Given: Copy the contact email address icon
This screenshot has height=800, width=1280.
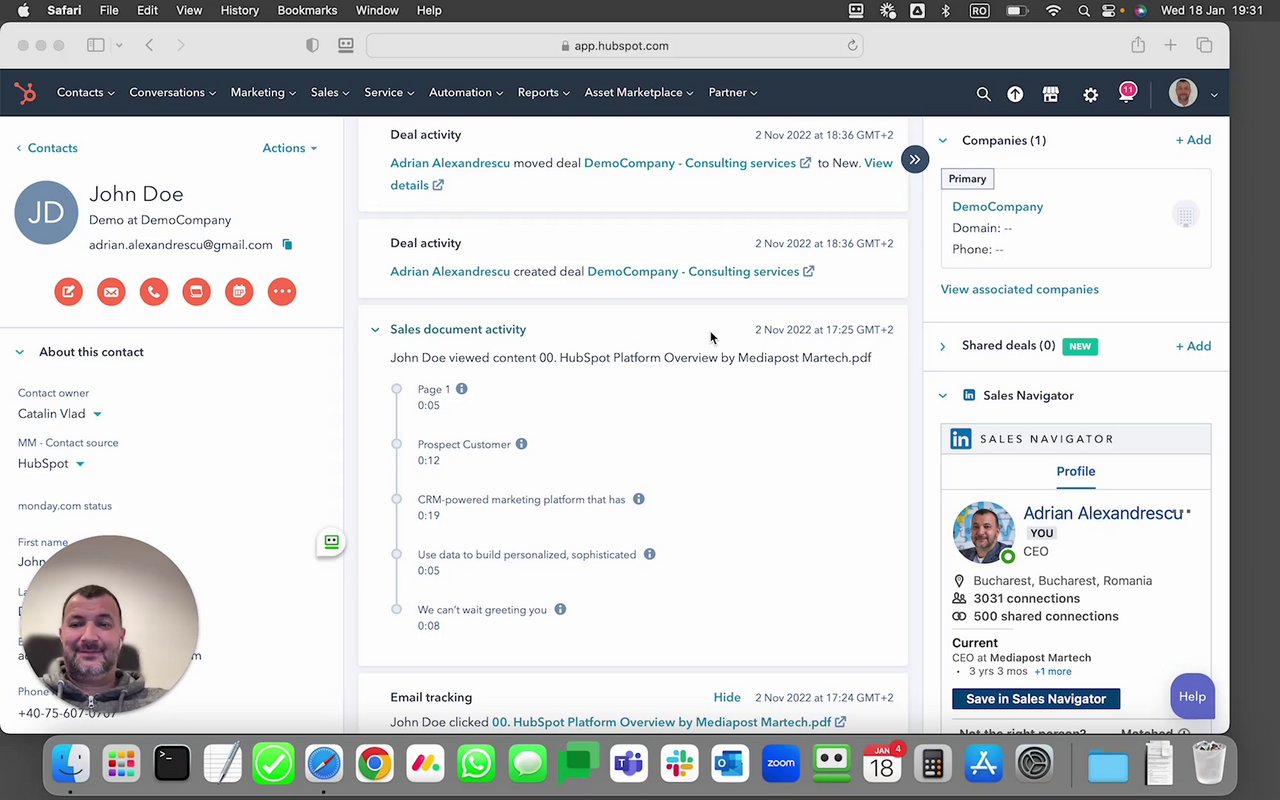Looking at the screenshot, I should (287, 244).
